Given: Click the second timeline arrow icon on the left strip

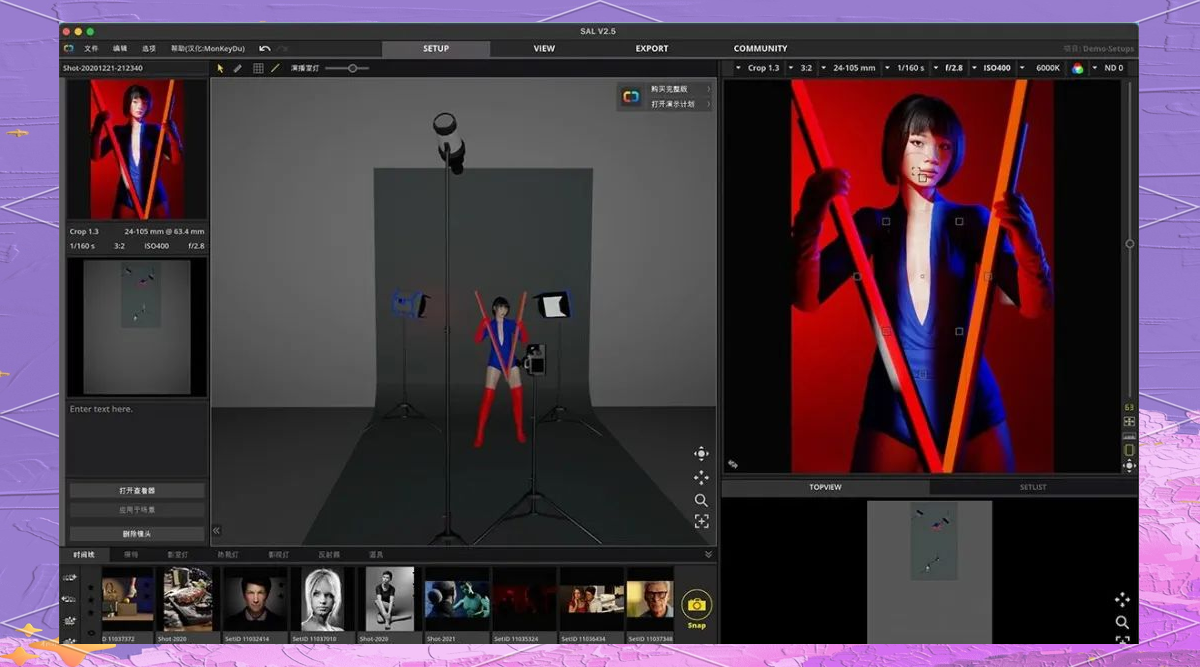Looking at the screenshot, I should tap(70, 600).
